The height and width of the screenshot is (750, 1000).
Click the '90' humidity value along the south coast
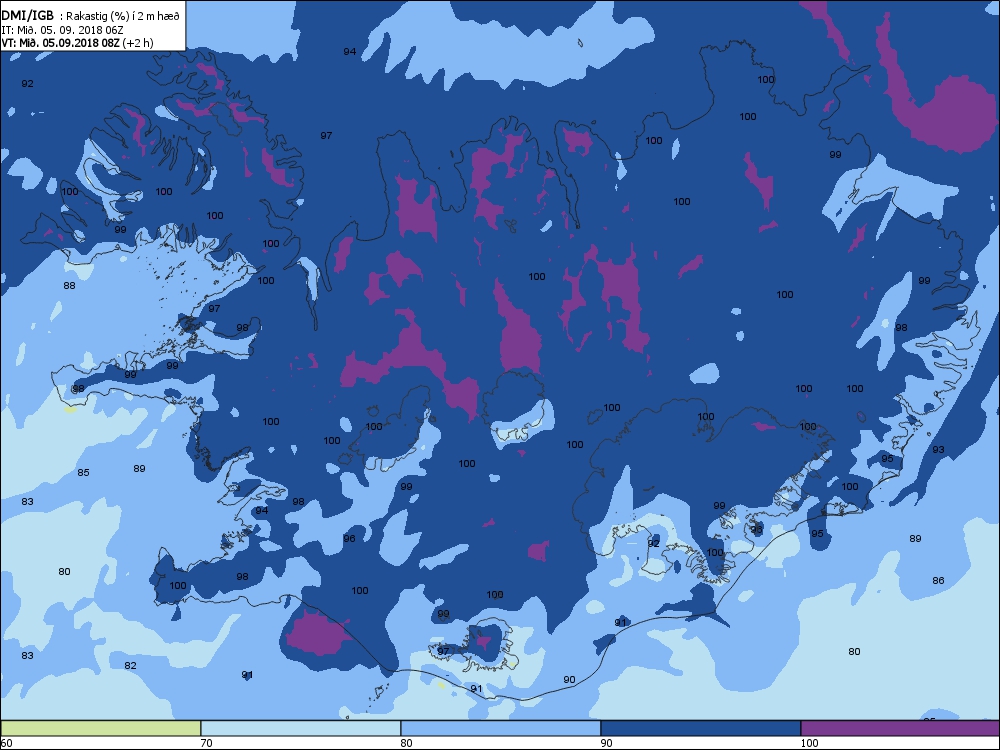click(570, 680)
